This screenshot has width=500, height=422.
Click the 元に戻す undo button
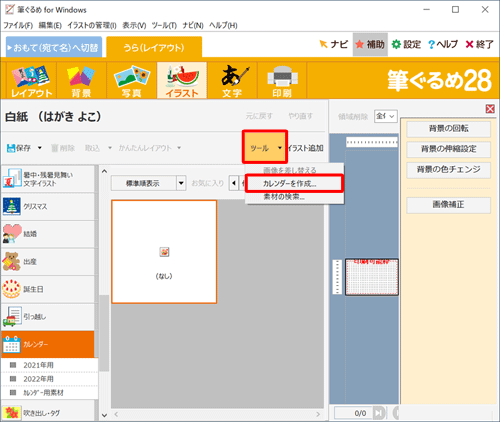[259, 116]
